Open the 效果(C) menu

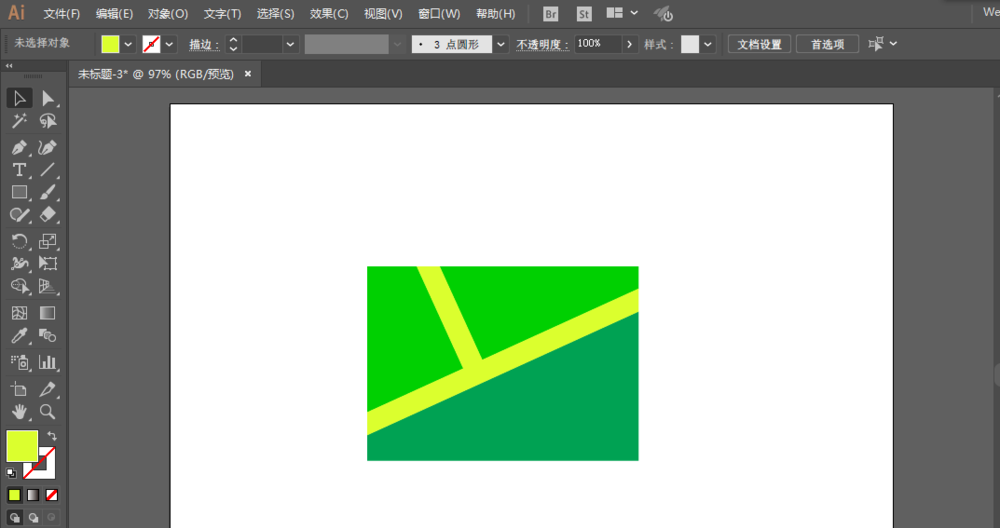click(329, 14)
